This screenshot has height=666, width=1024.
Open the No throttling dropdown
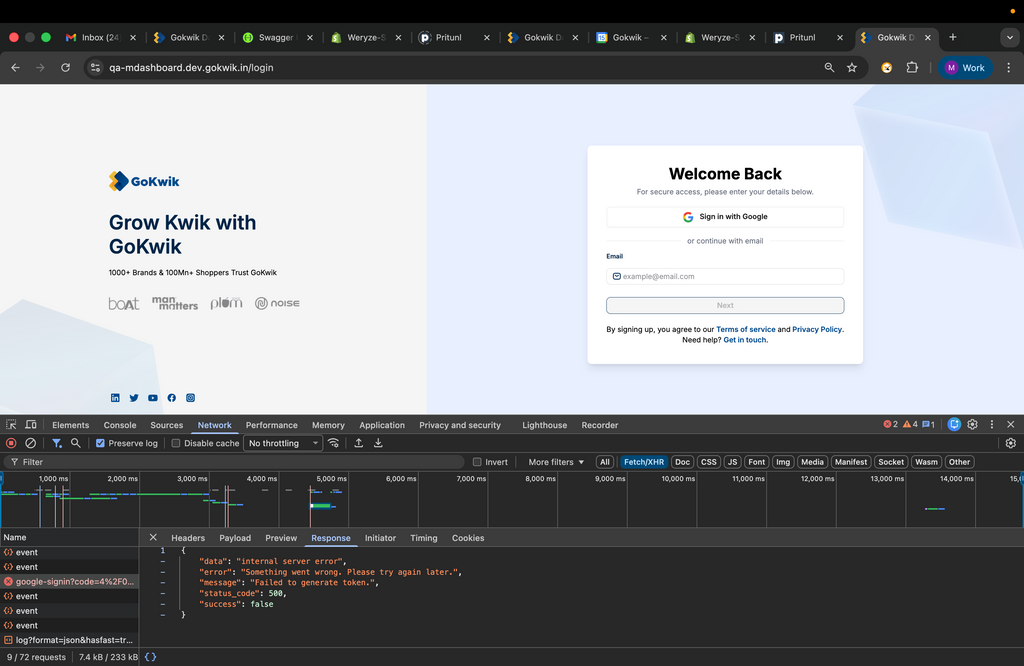coord(283,443)
